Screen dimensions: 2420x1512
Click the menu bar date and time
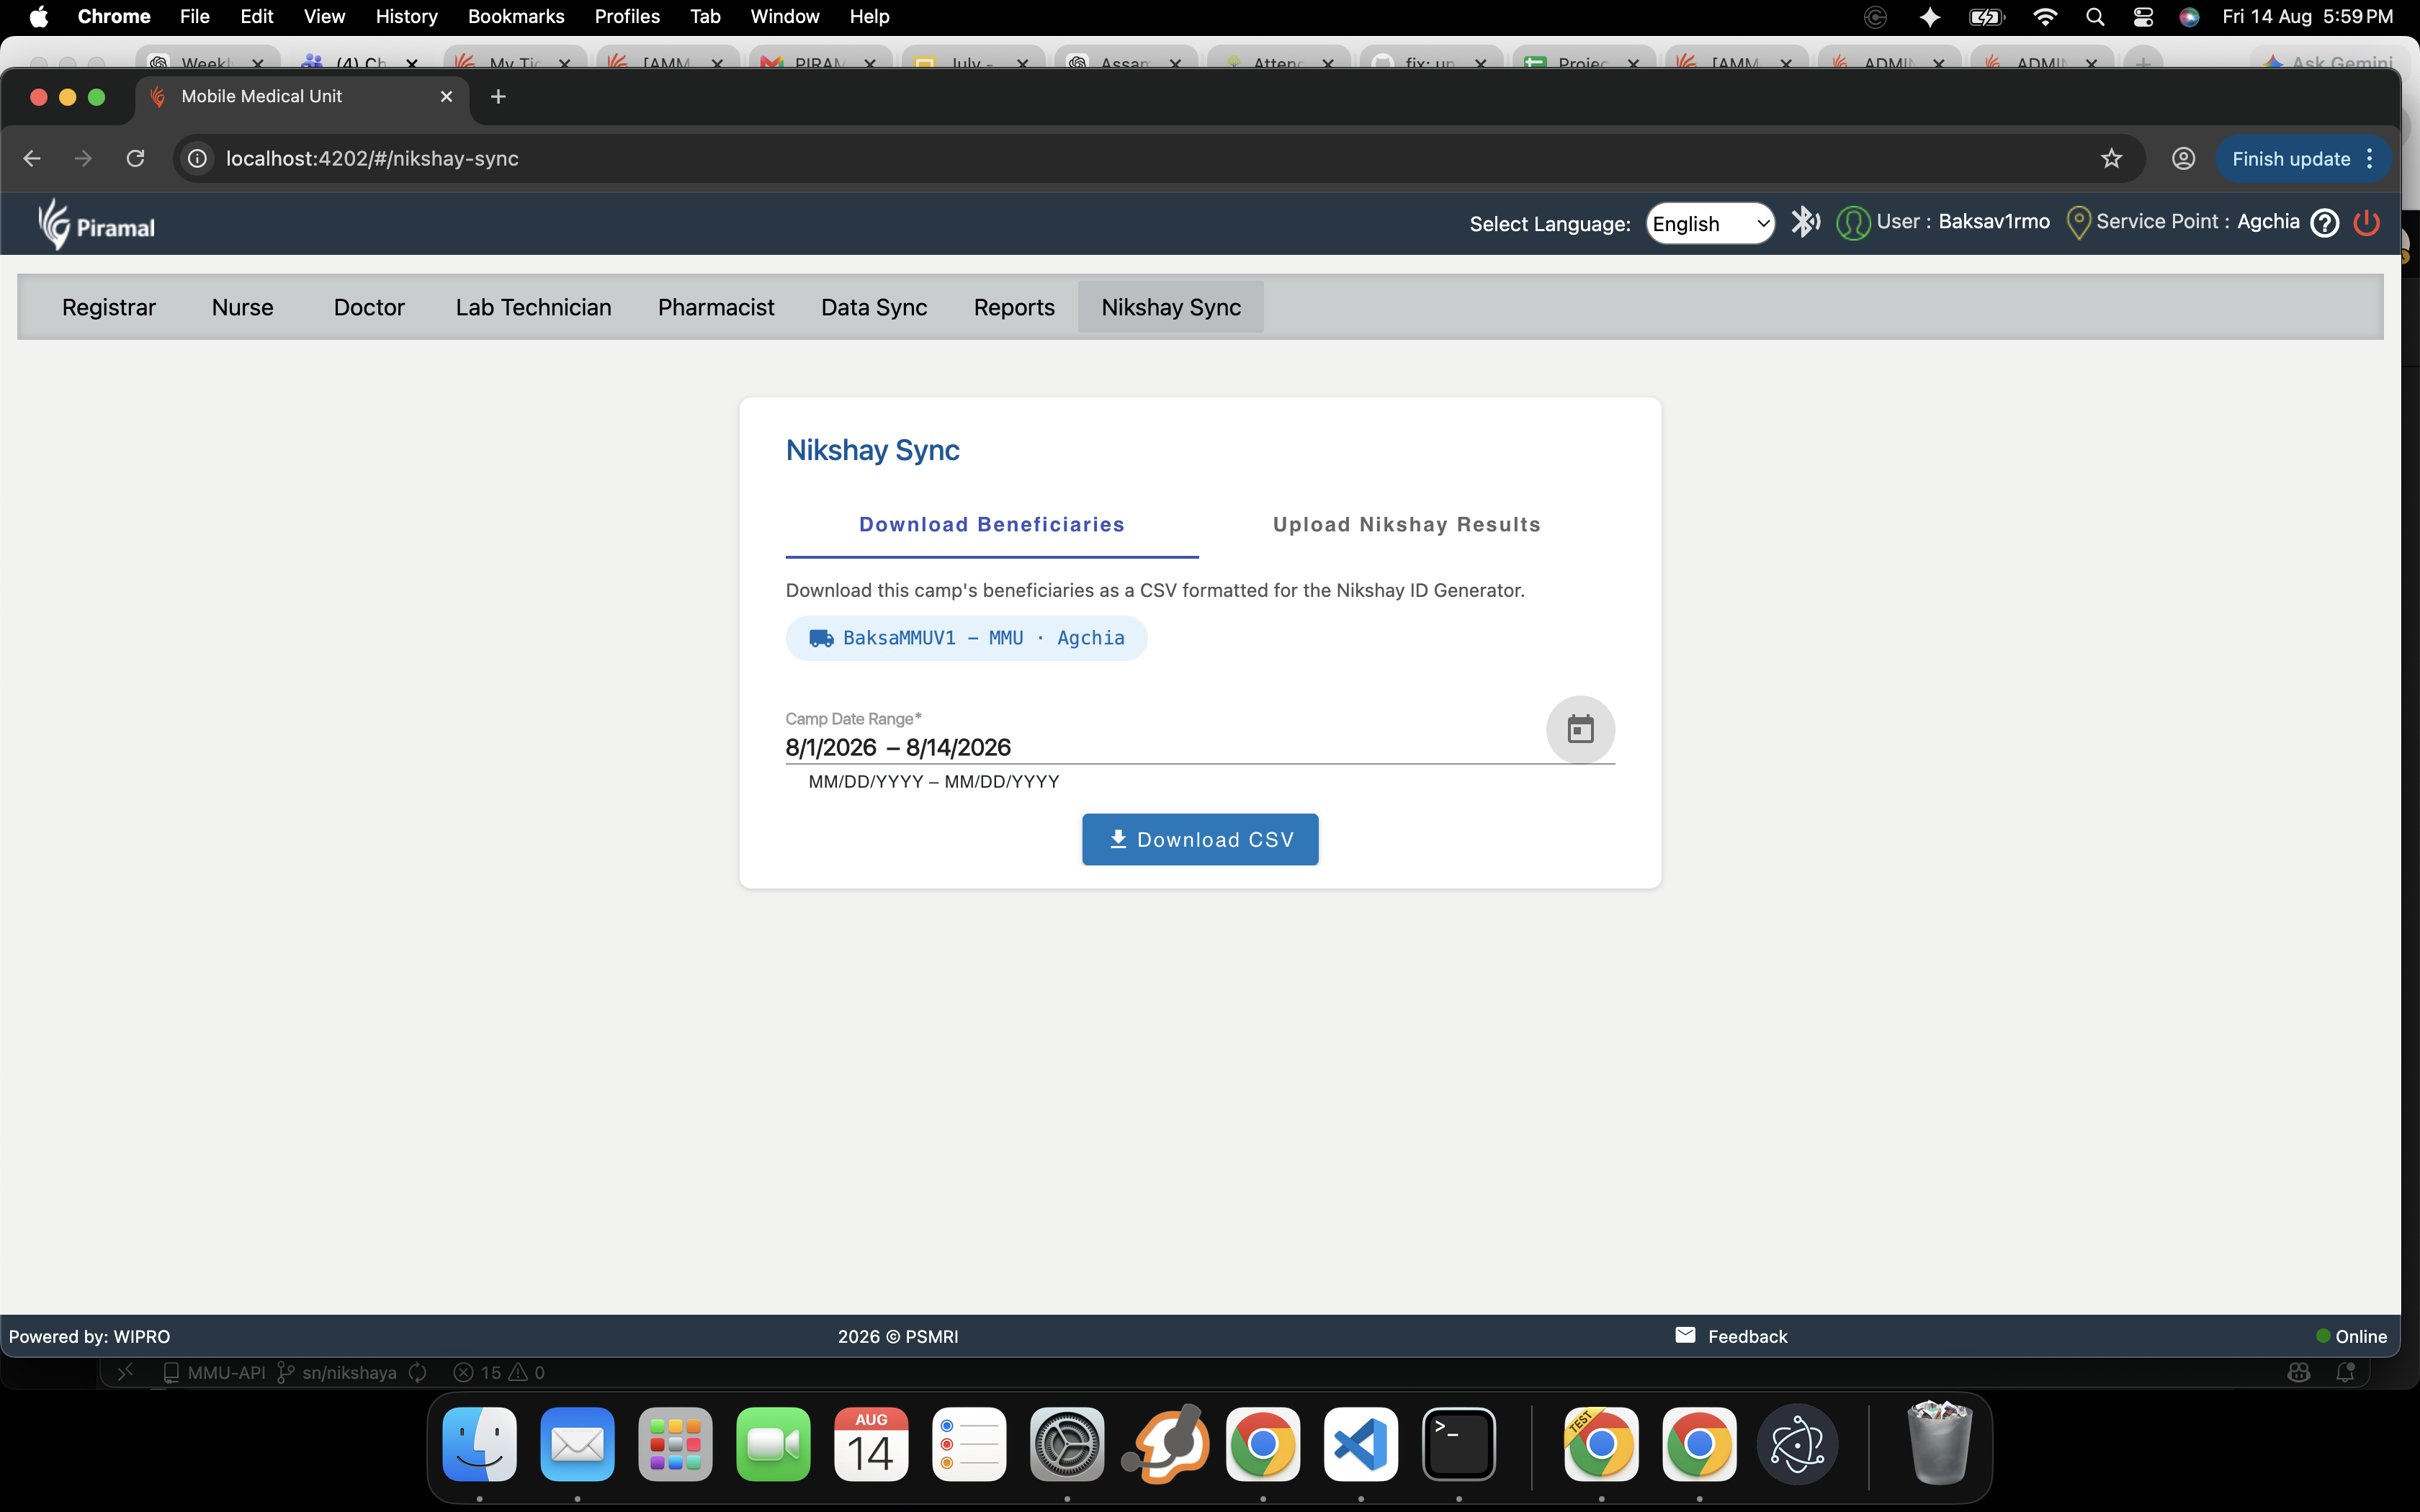coord(2307,17)
